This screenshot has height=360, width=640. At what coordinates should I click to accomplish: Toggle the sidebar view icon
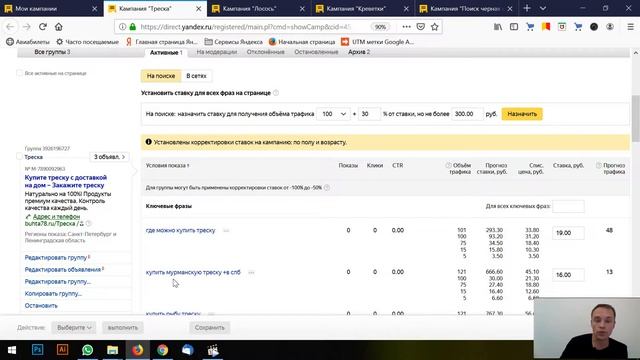pos(514,27)
